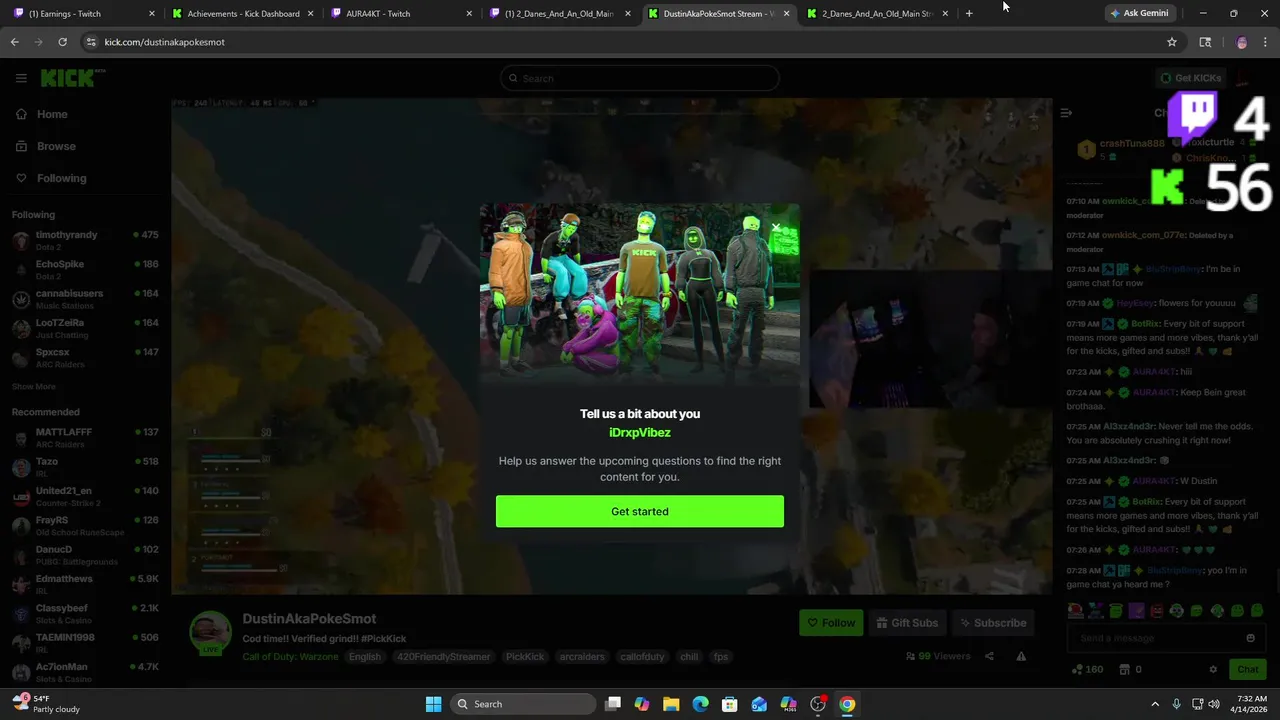Image resolution: width=1280 pixels, height=720 pixels.
Task: Follow DustinAkaPokeSmot
Action: pyautogui.click(x=831, y=623)
